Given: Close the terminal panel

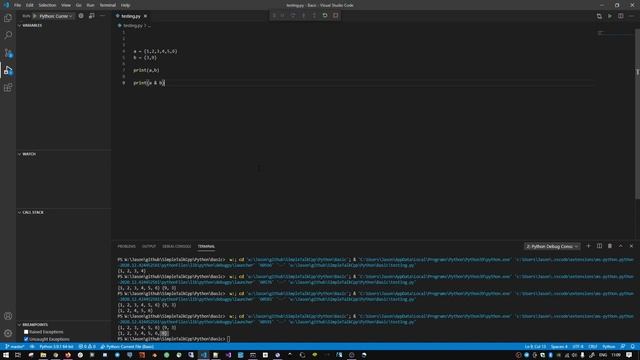Looking at the screenshot, I should pyautogui.click(x=631, y=246).
